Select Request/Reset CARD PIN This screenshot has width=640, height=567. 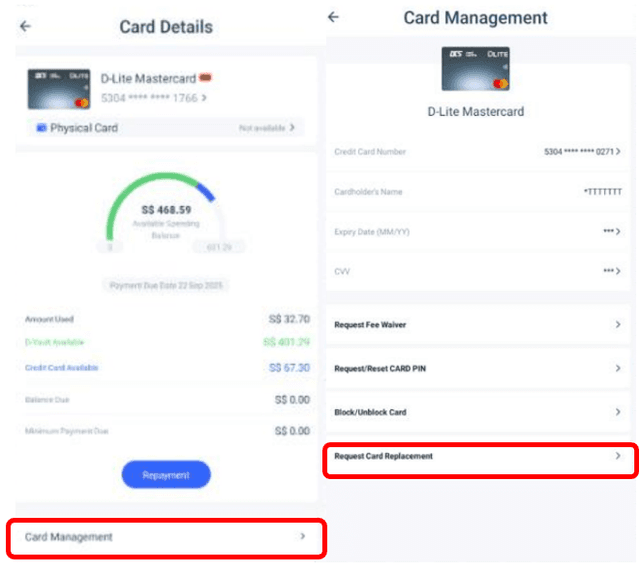(x=477, y=368)
